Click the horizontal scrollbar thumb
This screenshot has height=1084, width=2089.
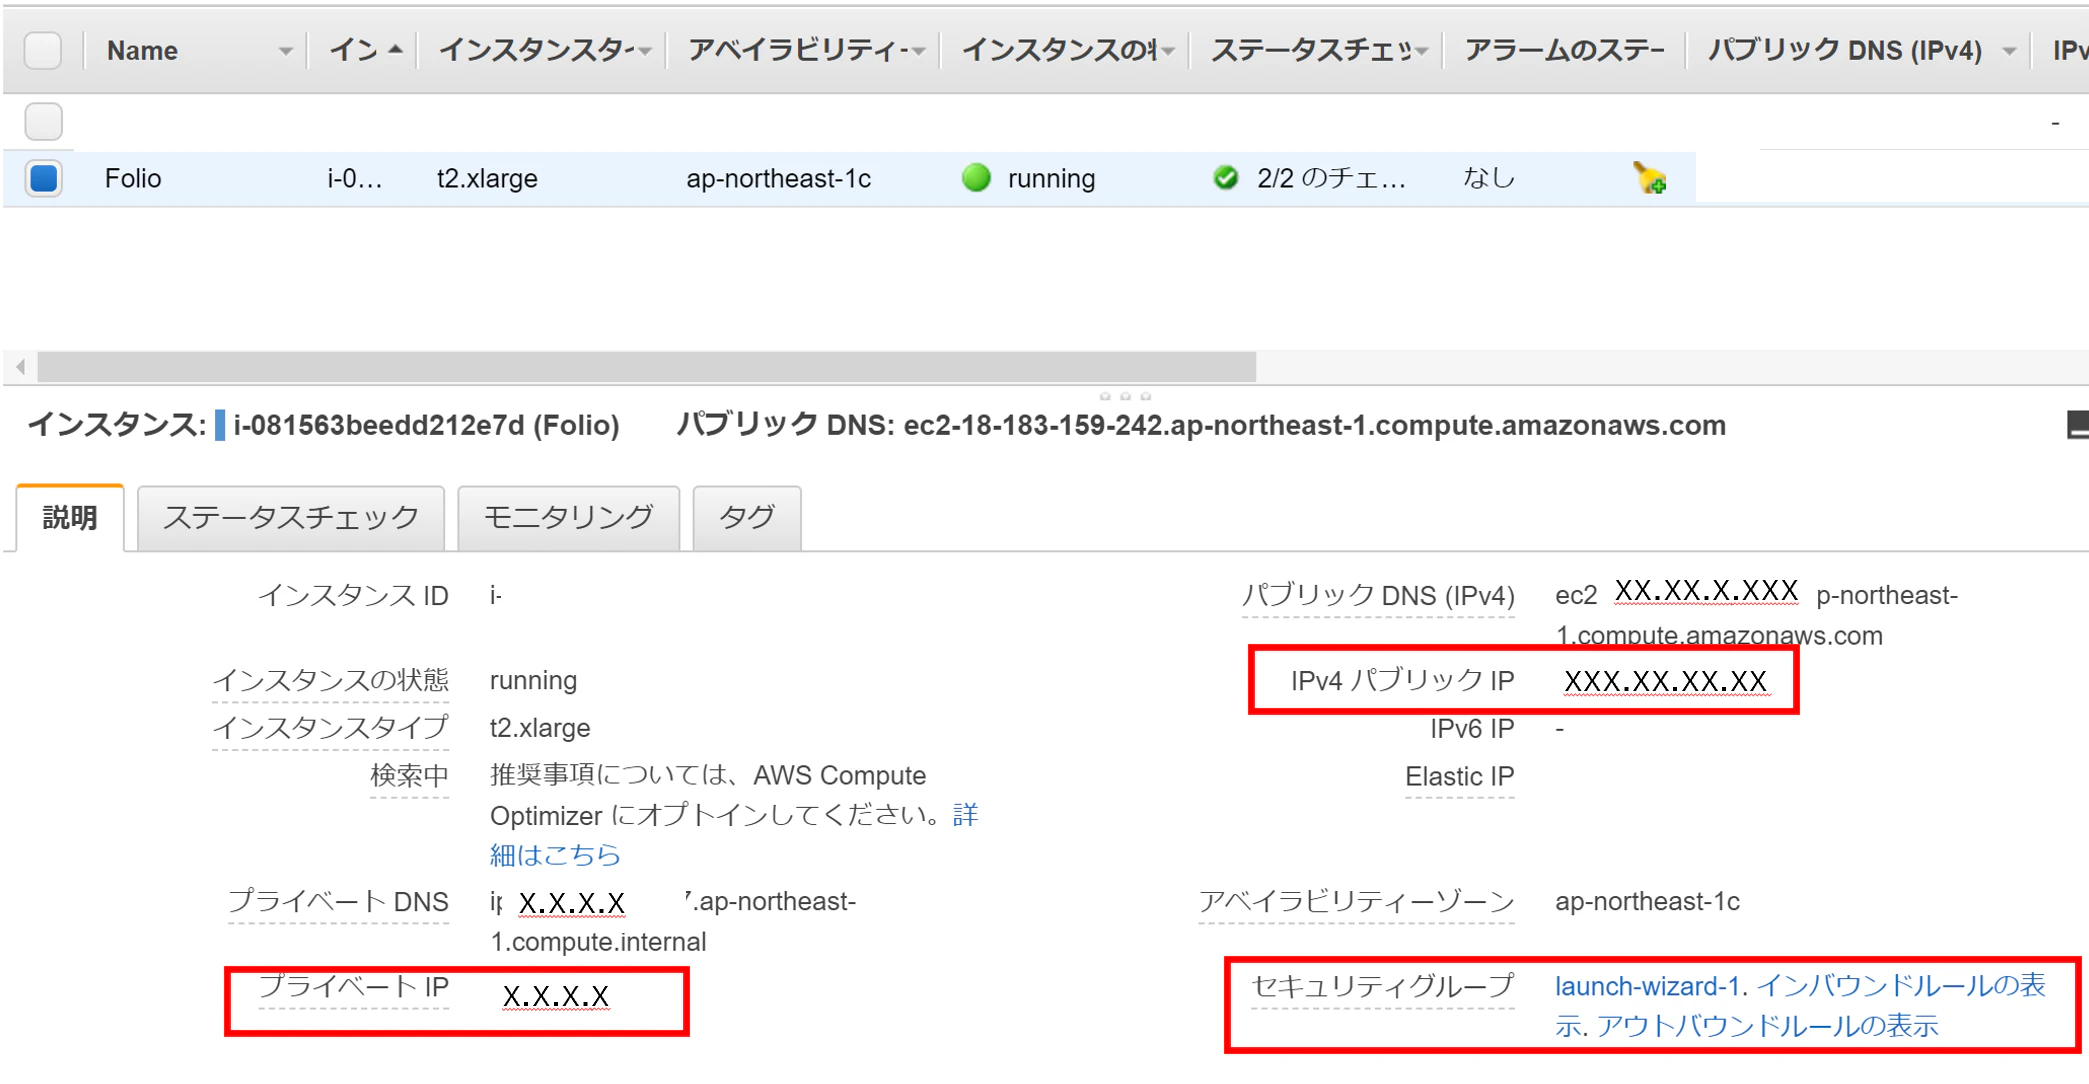click(646, 367)
